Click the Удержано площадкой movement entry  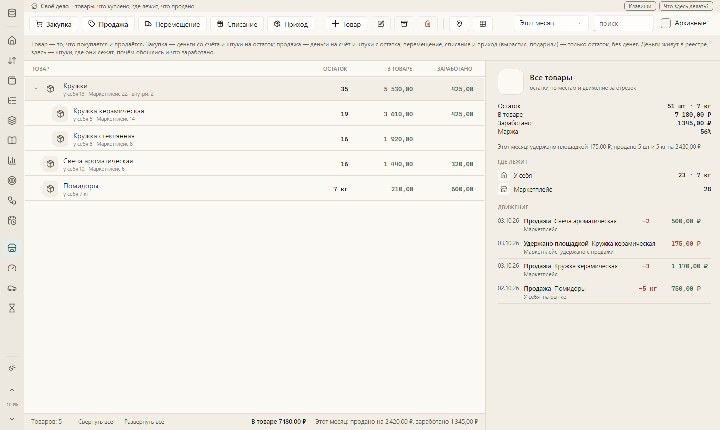click(604, 247)
